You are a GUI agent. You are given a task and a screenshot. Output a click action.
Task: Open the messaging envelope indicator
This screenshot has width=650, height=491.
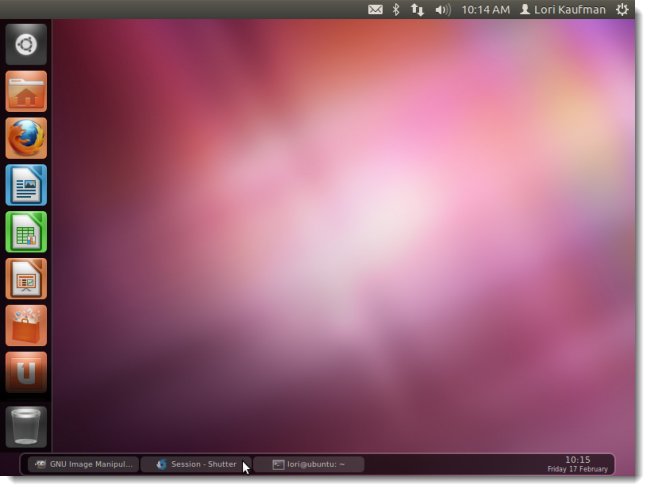click(375, 10)
